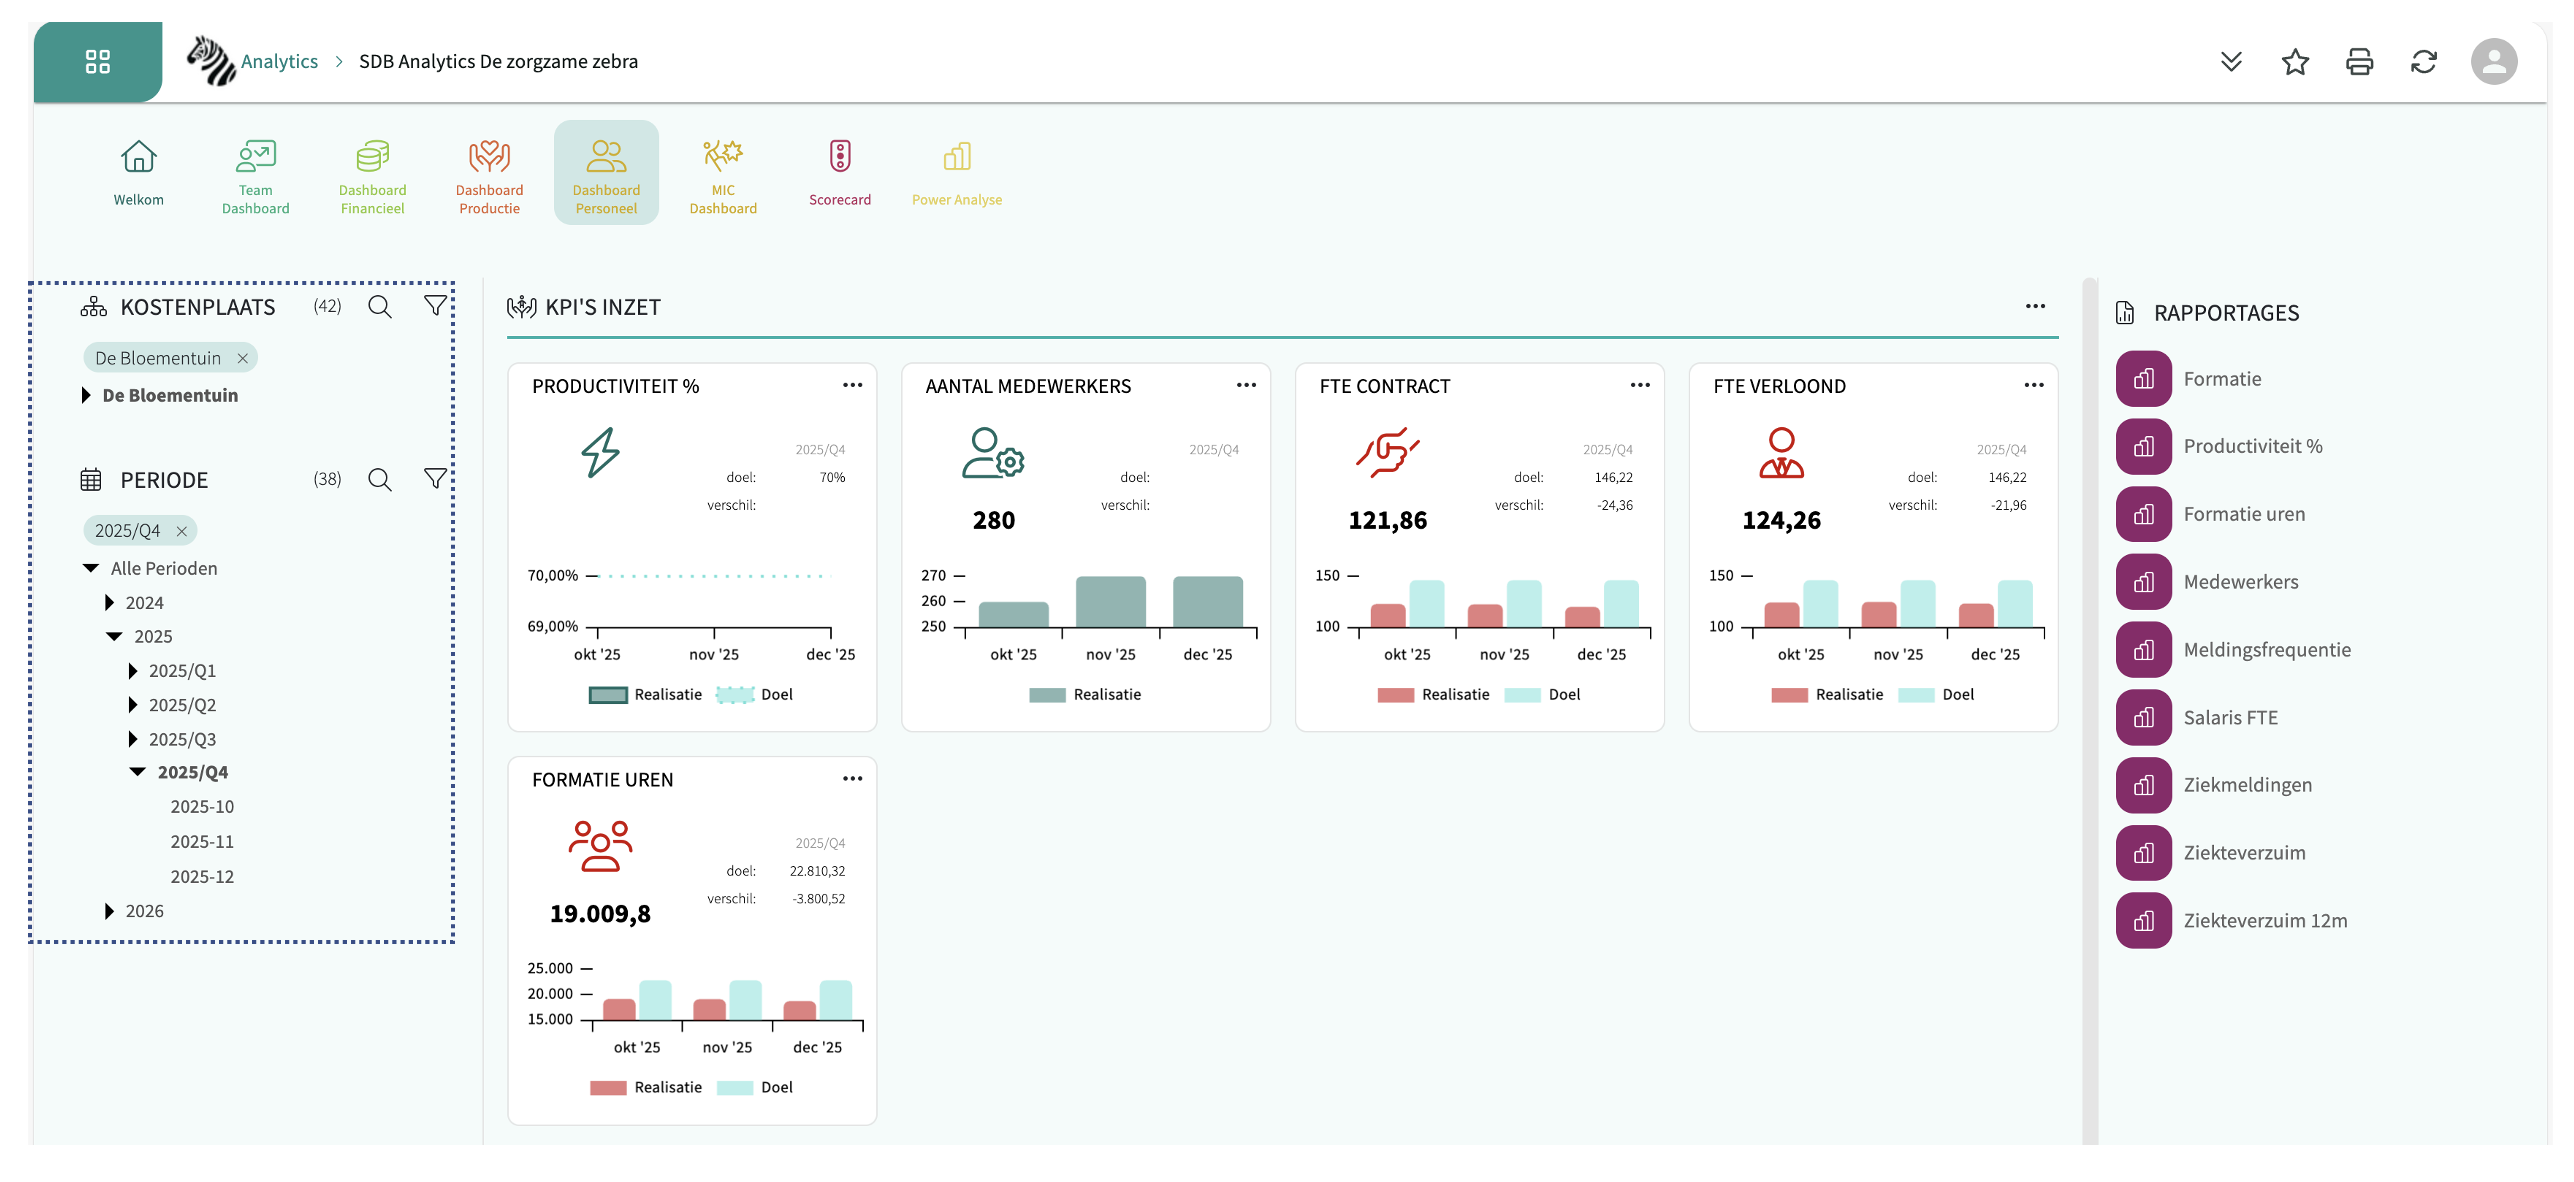Viewport: 2574px width, 1182px height.
Task: Open the user profile avatar
Action: [2493, 62]
